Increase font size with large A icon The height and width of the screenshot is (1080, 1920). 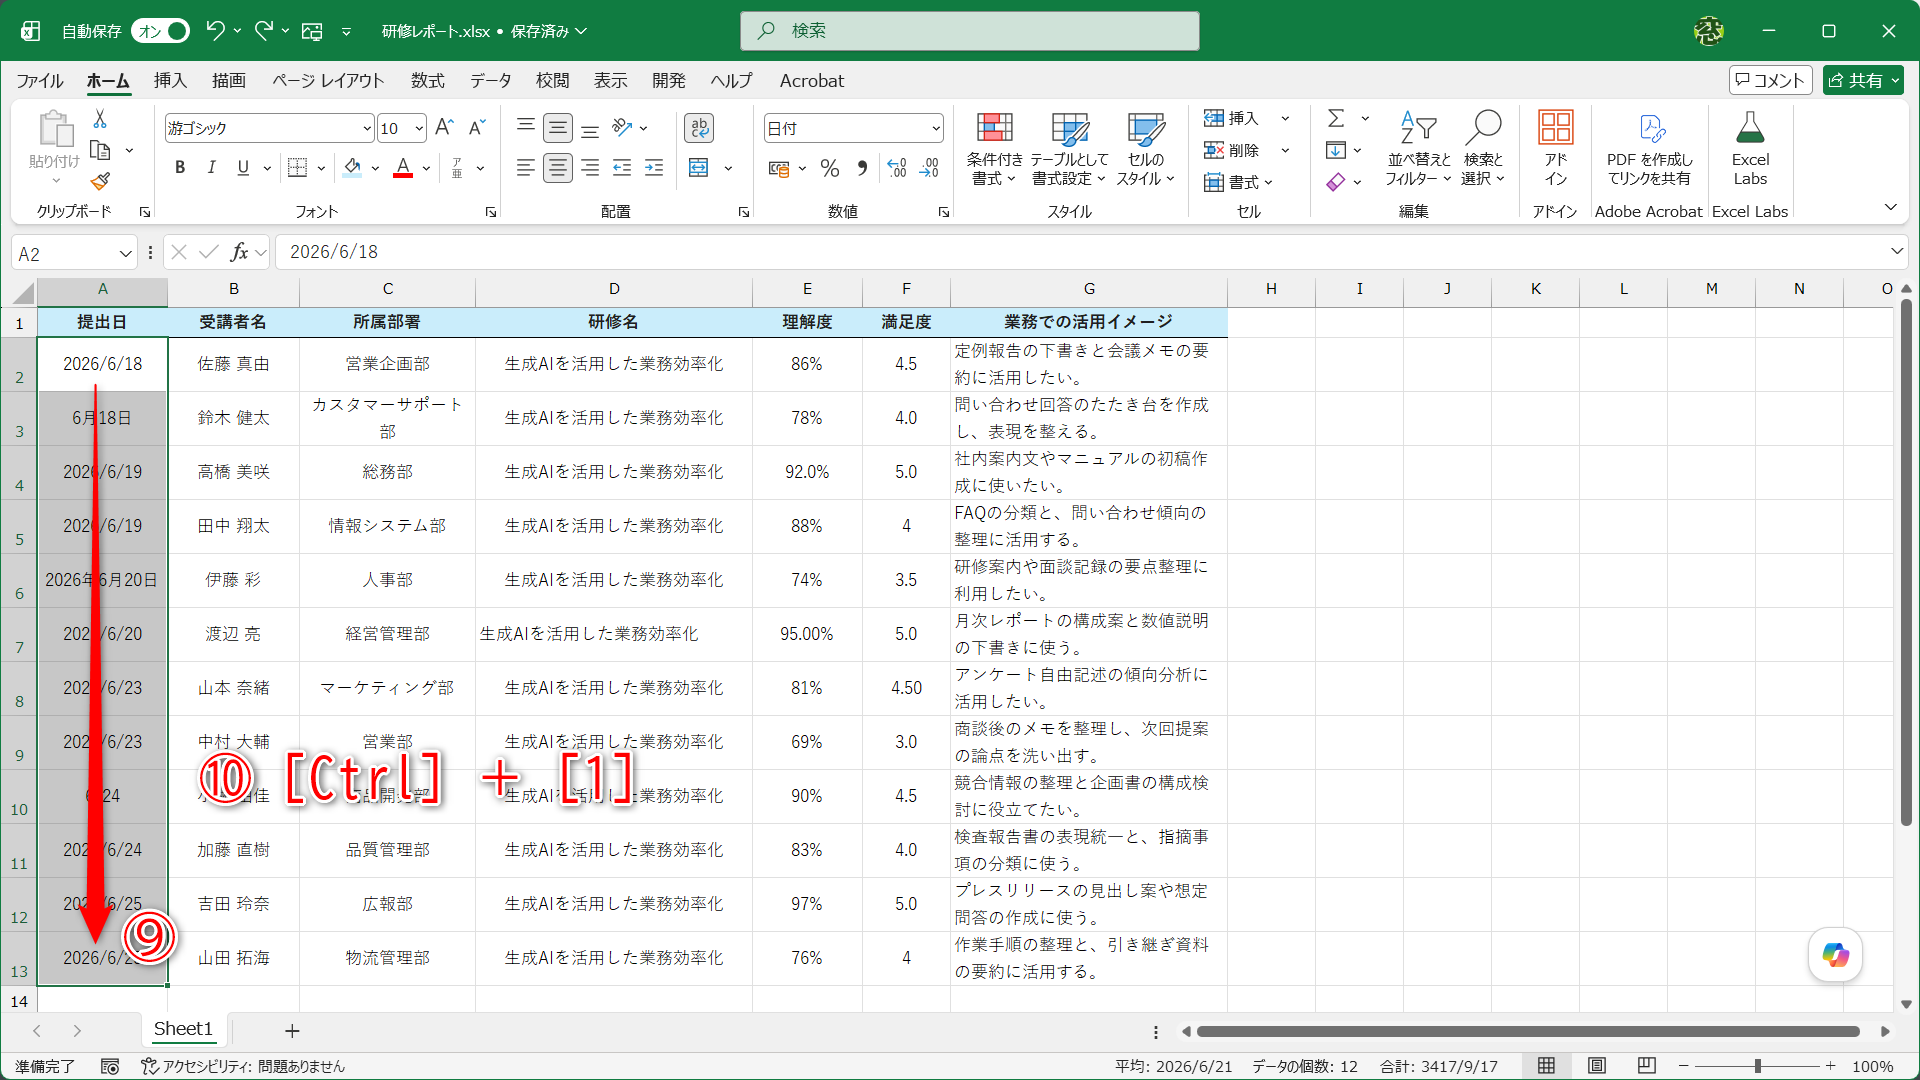pyautogui.click(x=445, y=127)
